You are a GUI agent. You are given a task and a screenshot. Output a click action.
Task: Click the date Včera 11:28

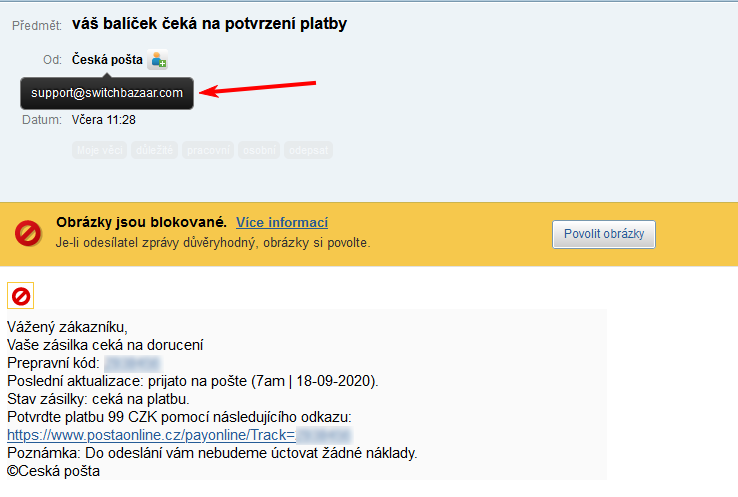point(104,120)
